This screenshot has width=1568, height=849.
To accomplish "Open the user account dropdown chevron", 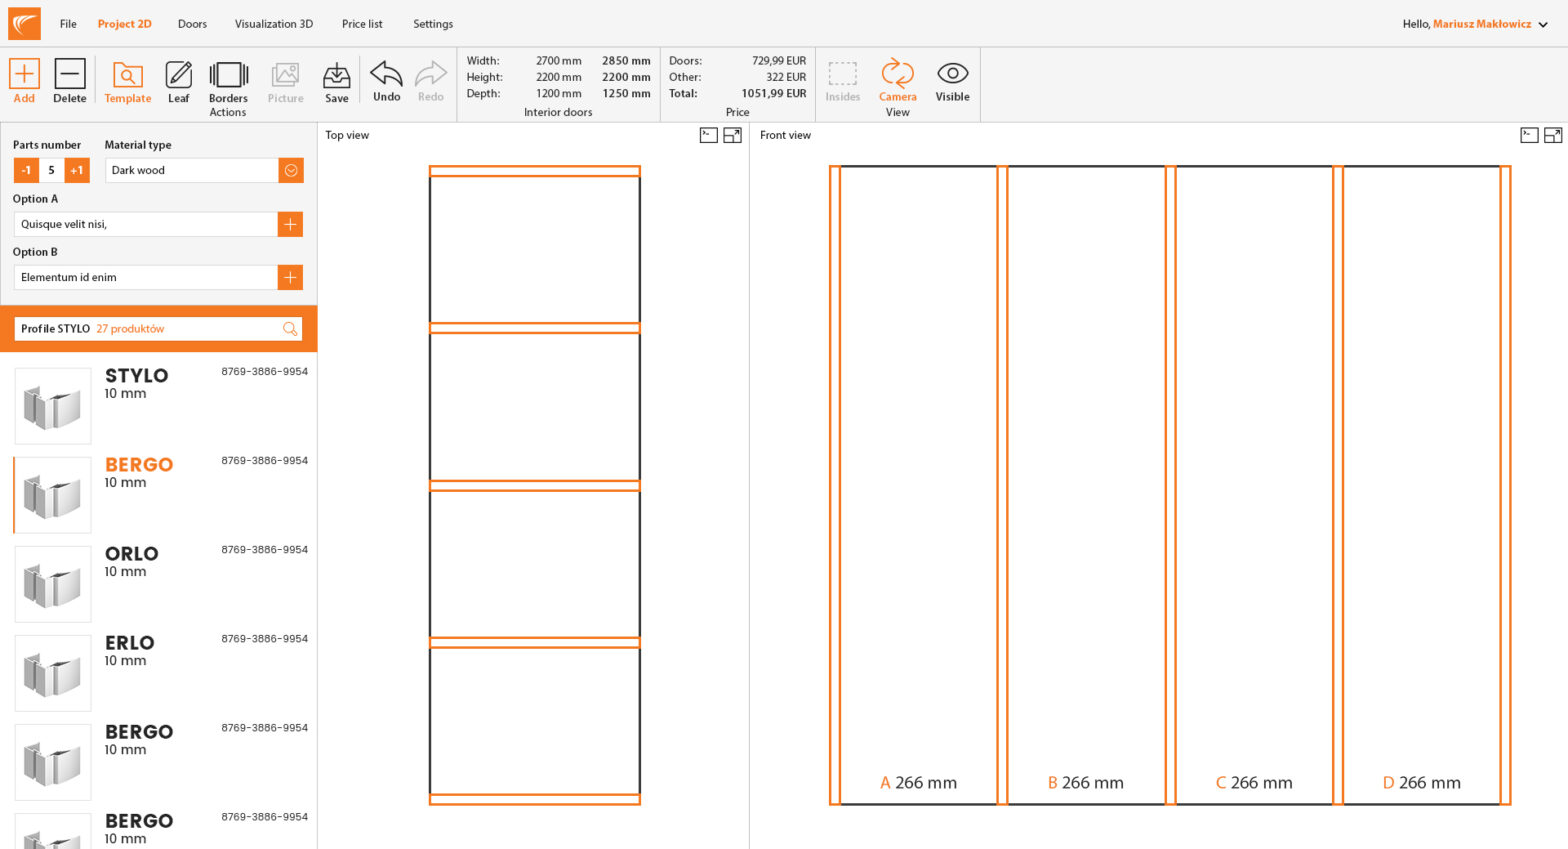I will pyautogui.click(x=1543, y=25).
